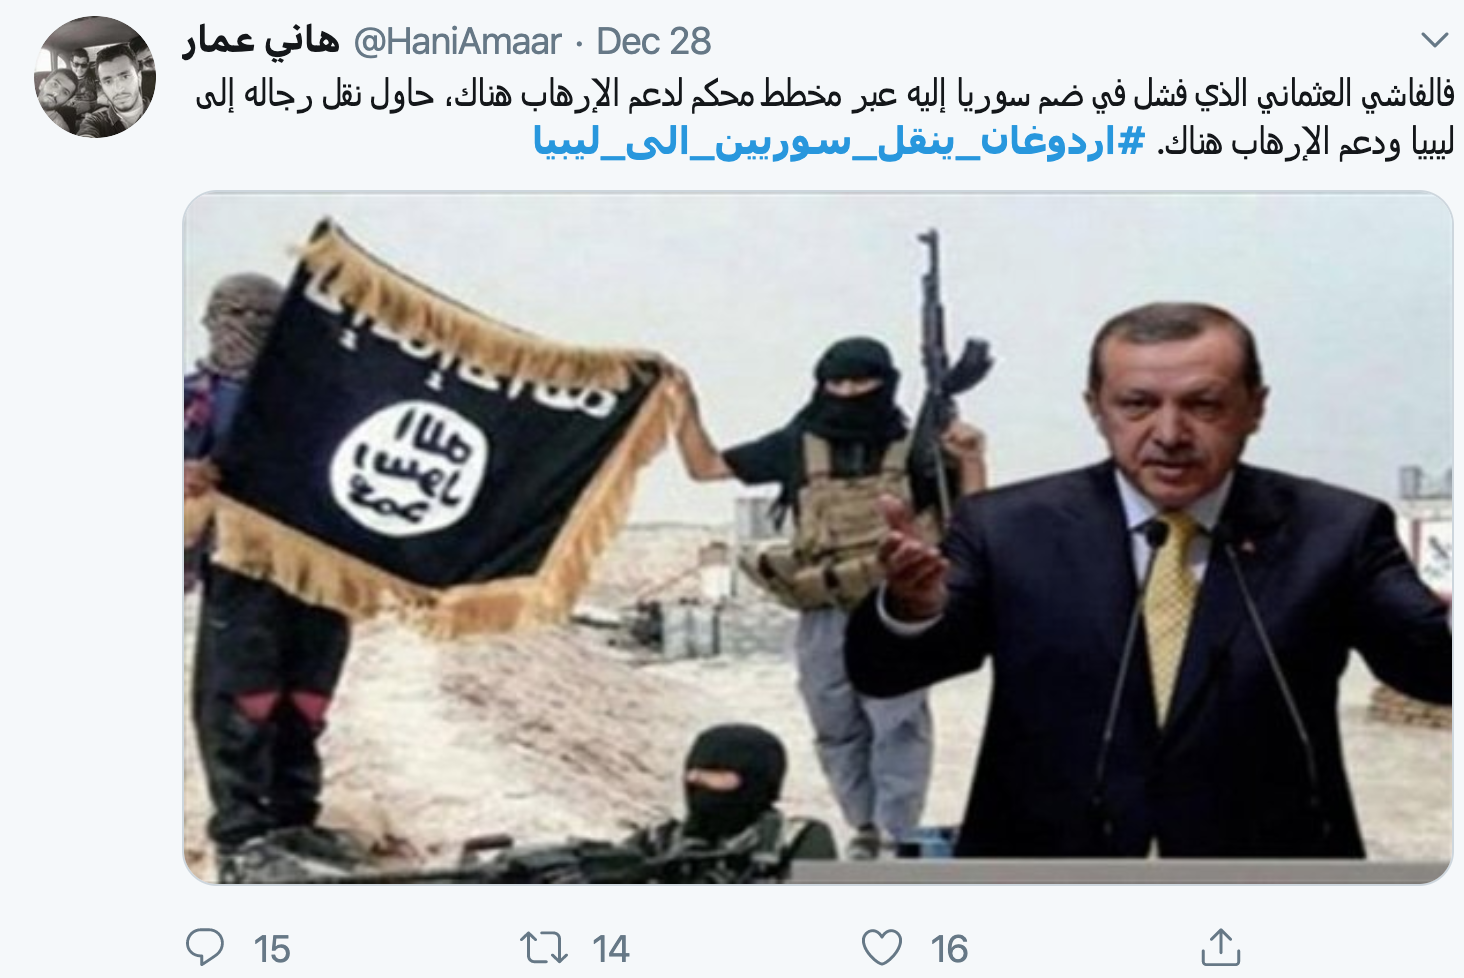Click the black flag in the photo
Viewport: 1464px width, 978px height.
(440, 430)
